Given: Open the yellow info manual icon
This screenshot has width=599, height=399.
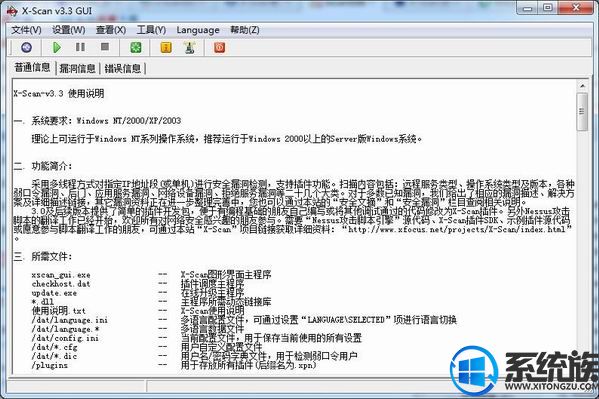Looking at the screenshot, I should (166, 47).
